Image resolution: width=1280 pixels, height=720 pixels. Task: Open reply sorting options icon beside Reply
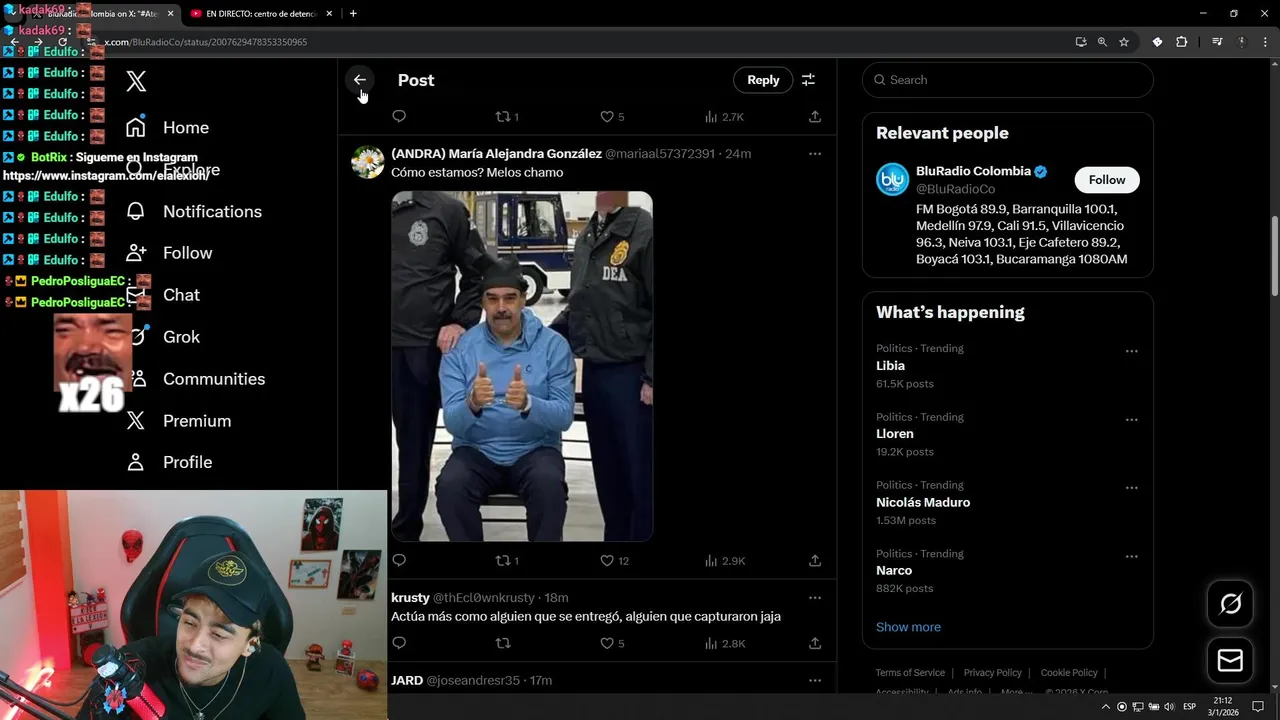click(x=808, y=80)
